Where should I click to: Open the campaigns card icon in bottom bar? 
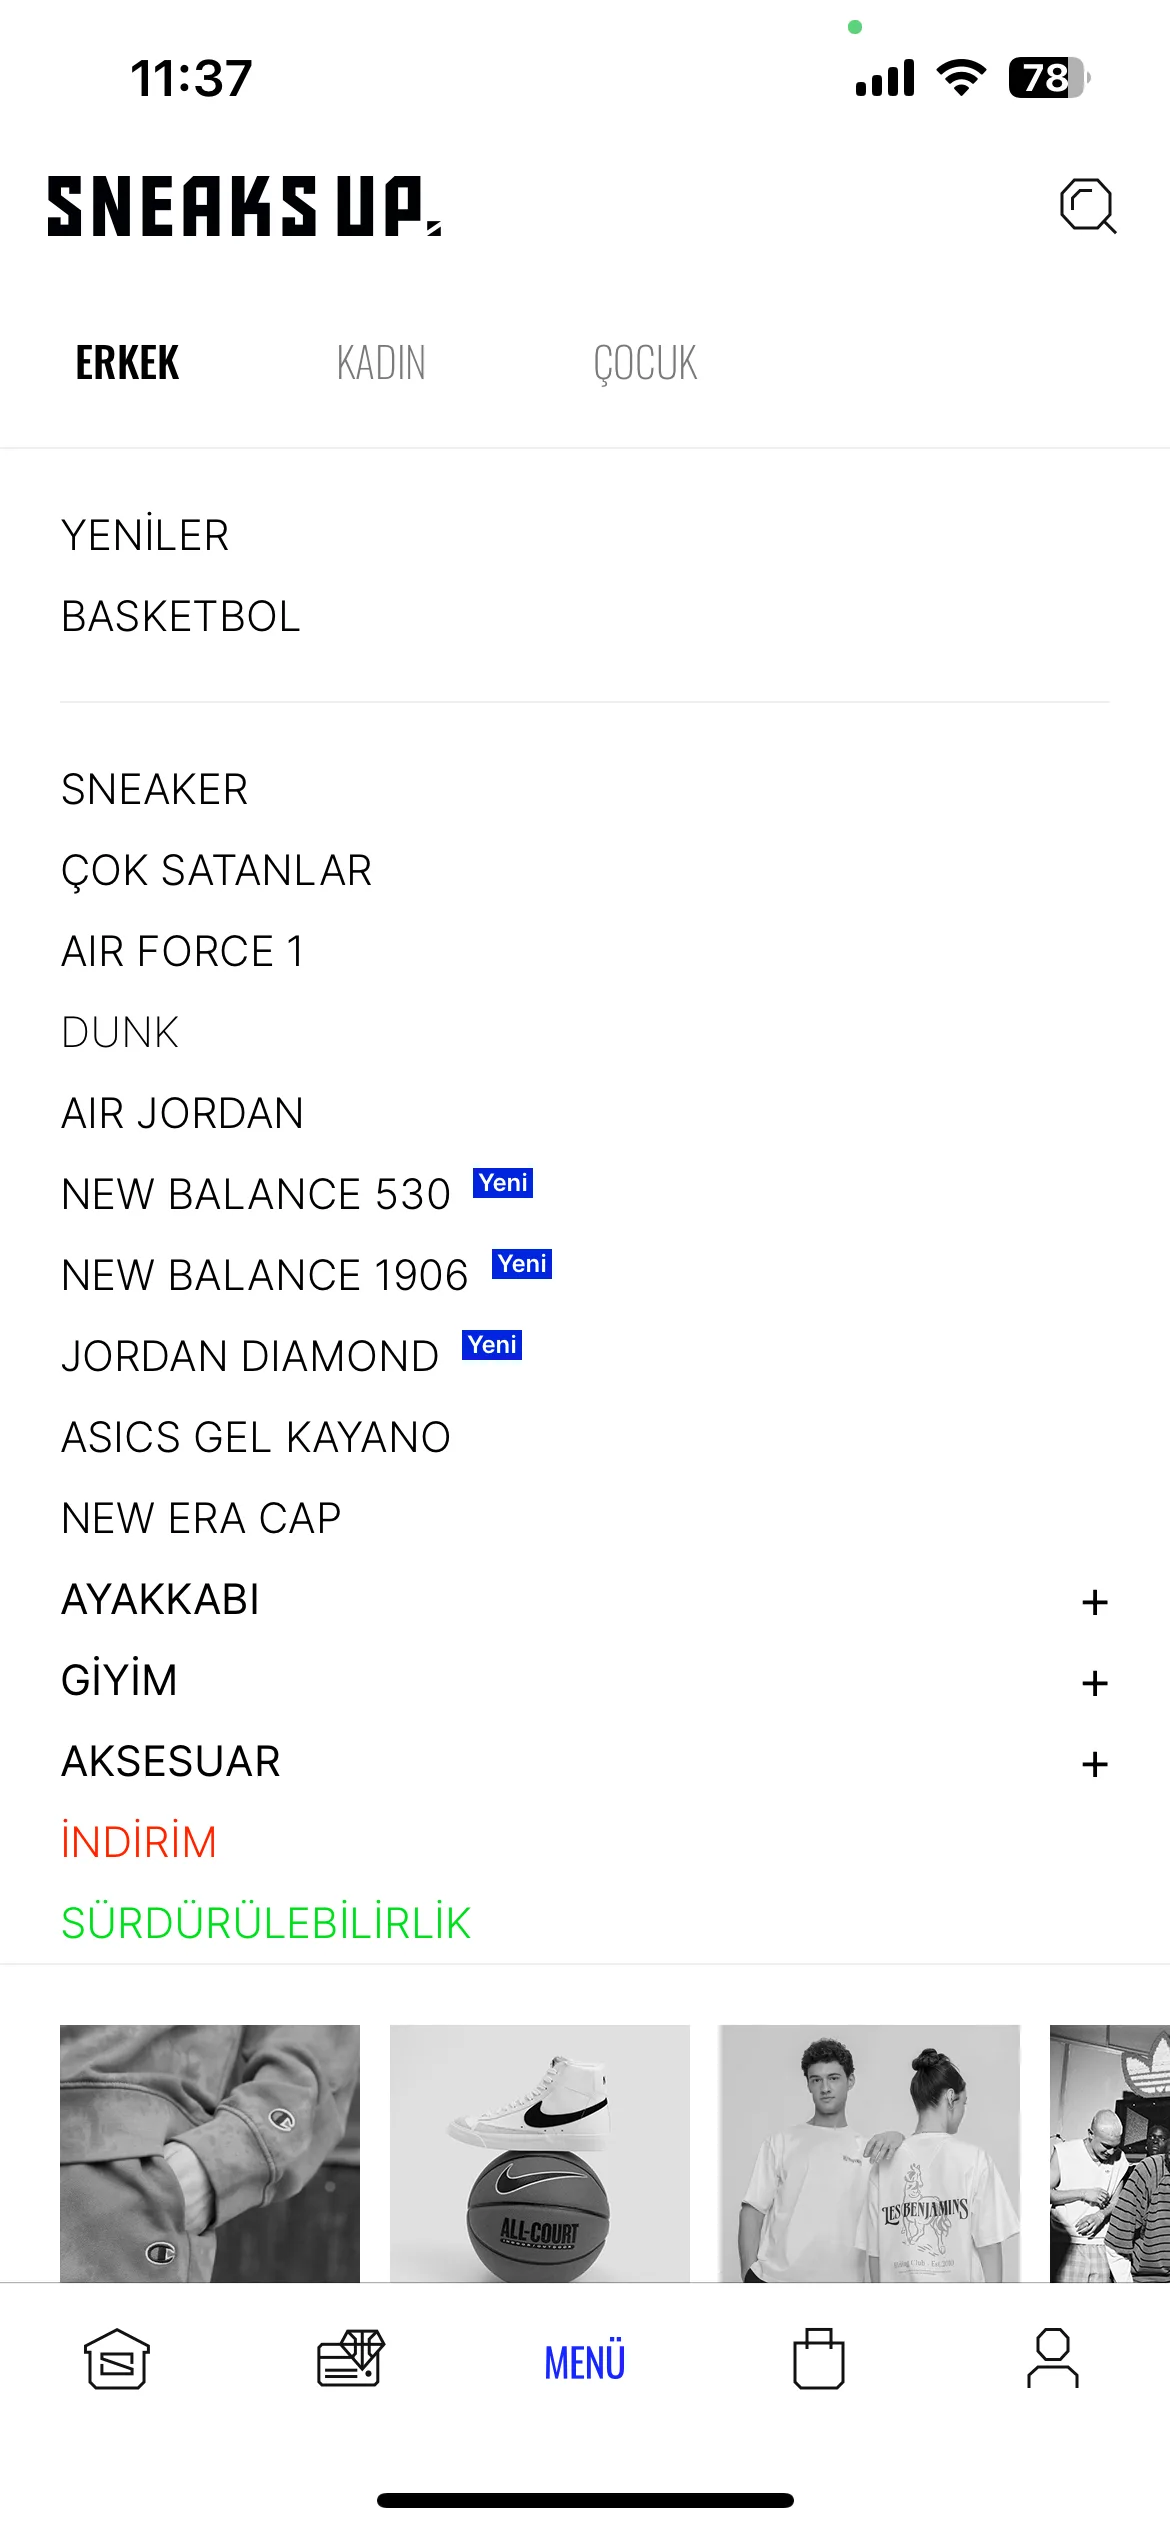[x=351, y=2358]
